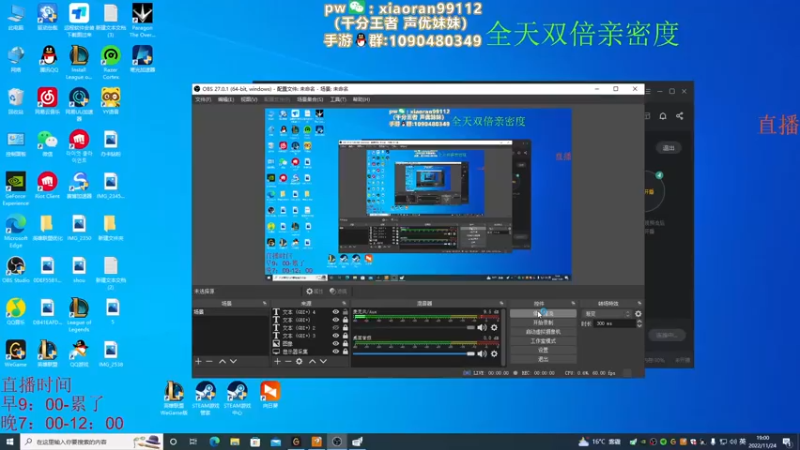The image size is (800, 450).
Task: Toggle lock on 文本 (GDI+) 4 source
Action: pos(345,312)
